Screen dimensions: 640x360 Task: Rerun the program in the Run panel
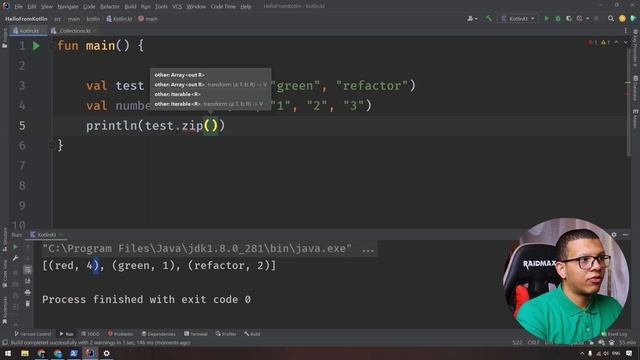(15, 247)
